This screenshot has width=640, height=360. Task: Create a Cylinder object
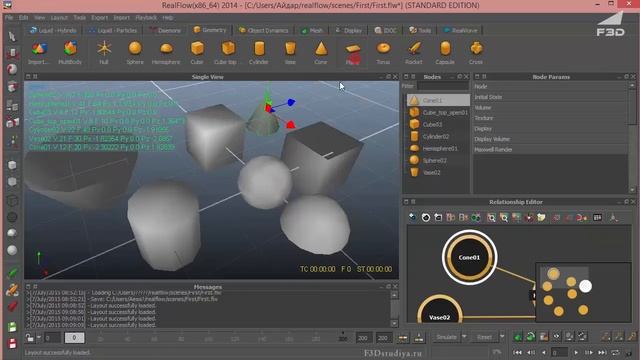259,53
